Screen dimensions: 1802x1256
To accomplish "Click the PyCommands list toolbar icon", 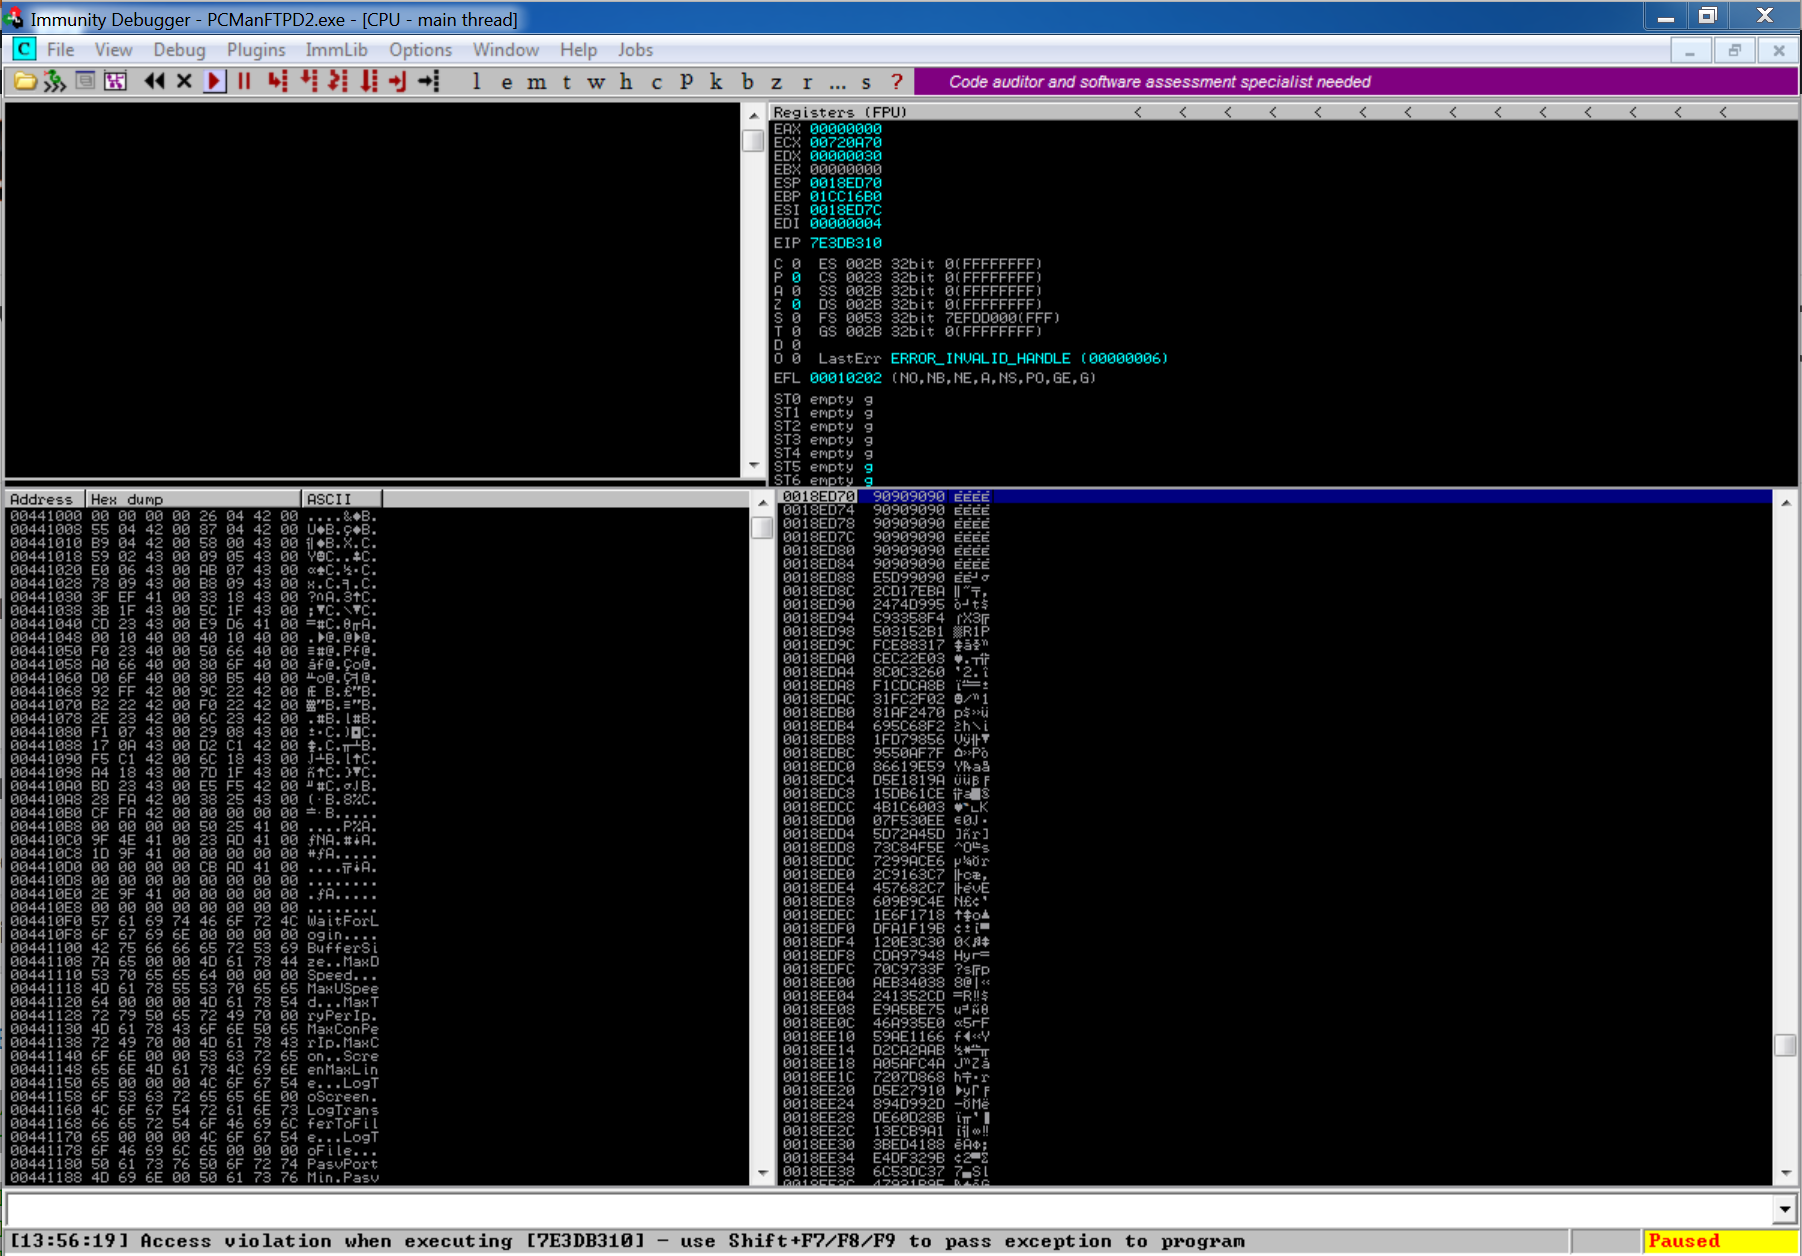I will click(x=86, y=82).
